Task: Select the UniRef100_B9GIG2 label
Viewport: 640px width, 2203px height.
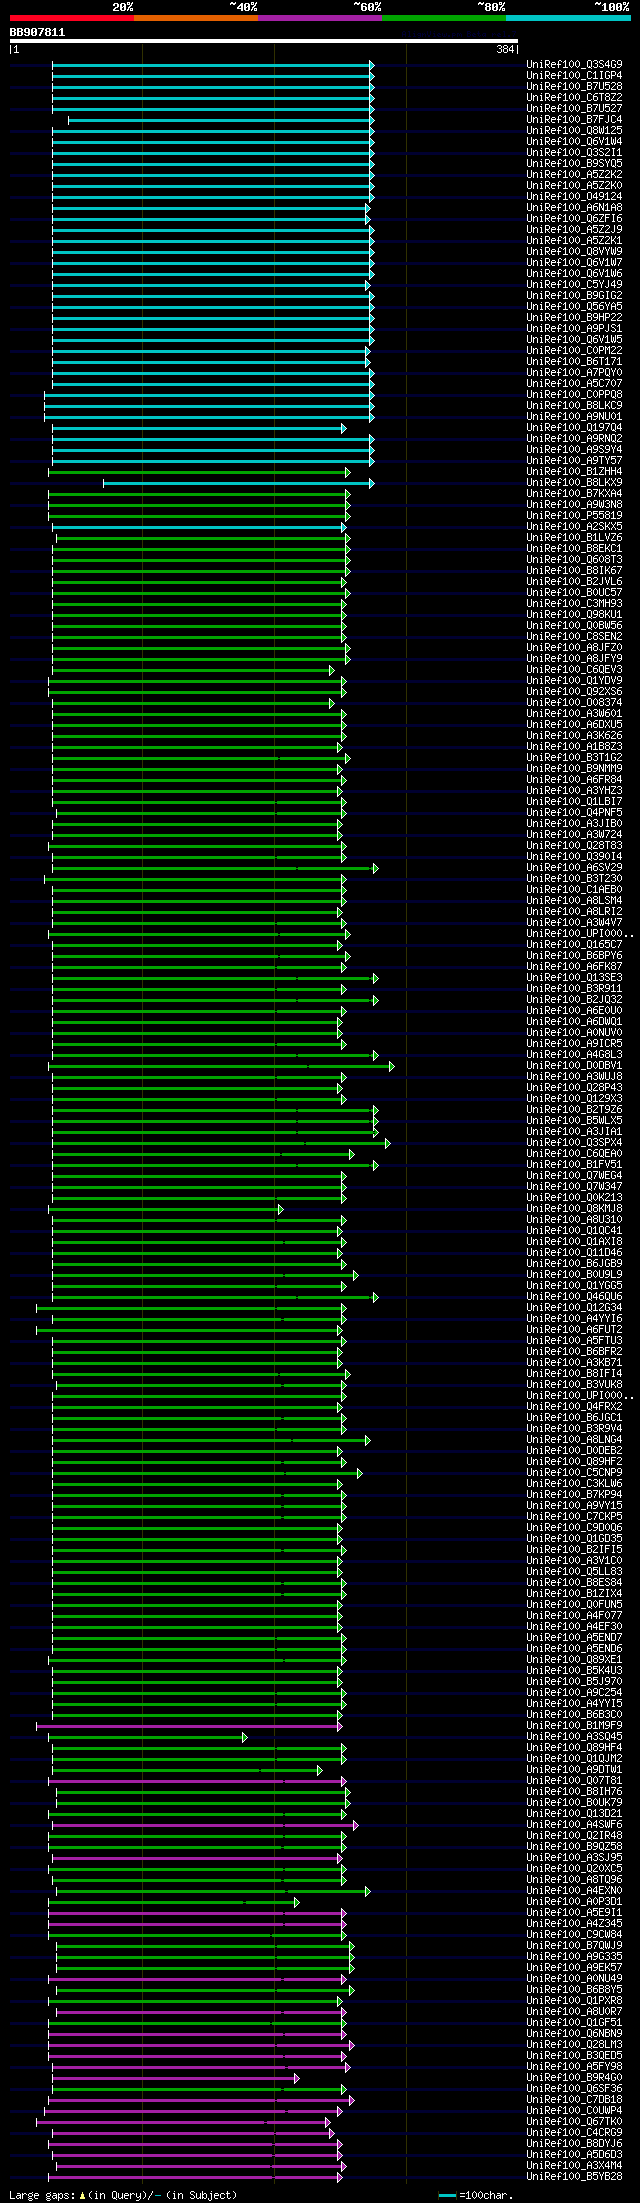Action: (x=574, y=296)
